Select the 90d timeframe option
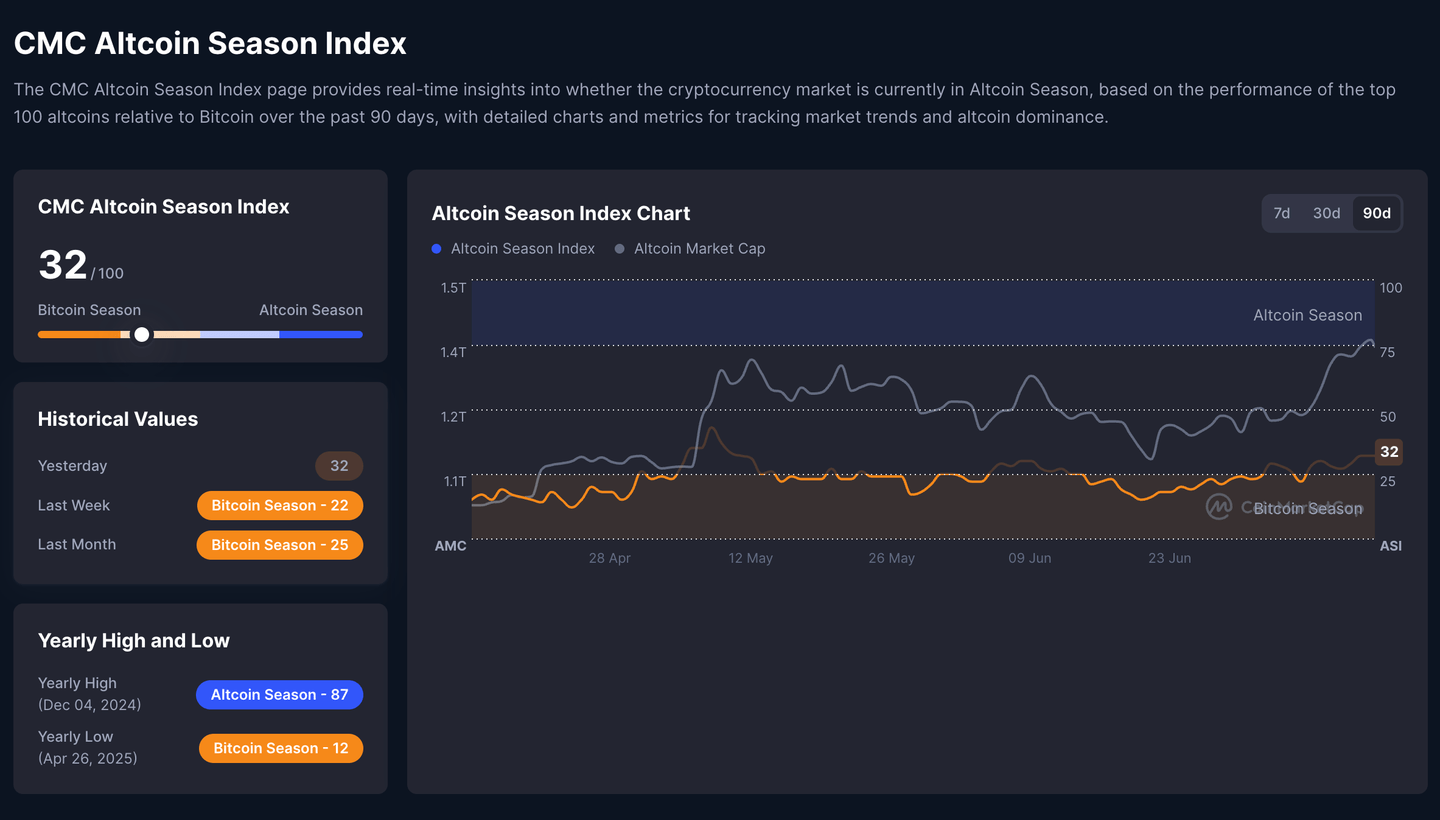The height and width of the screenshot is (820, 1440). click(1377, 213)
